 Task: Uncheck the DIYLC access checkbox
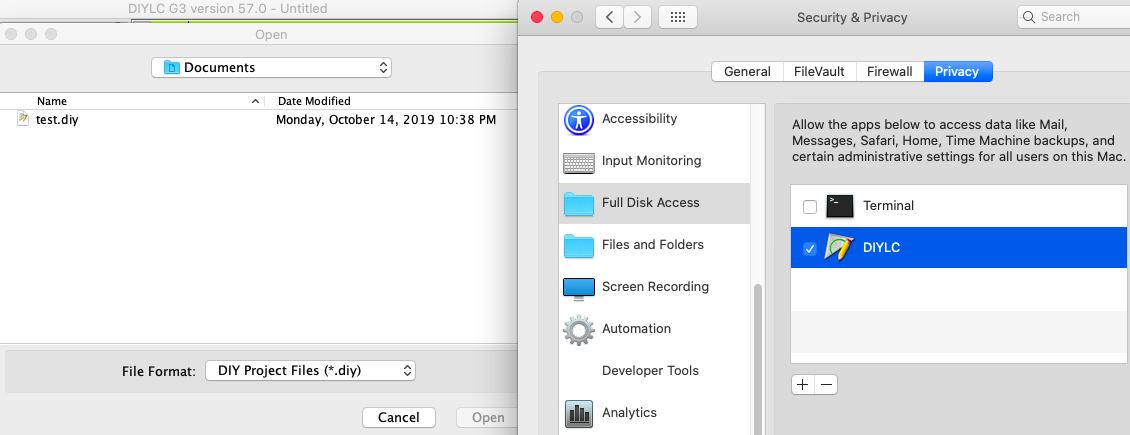pyautogui.click(x=810, y=248)
